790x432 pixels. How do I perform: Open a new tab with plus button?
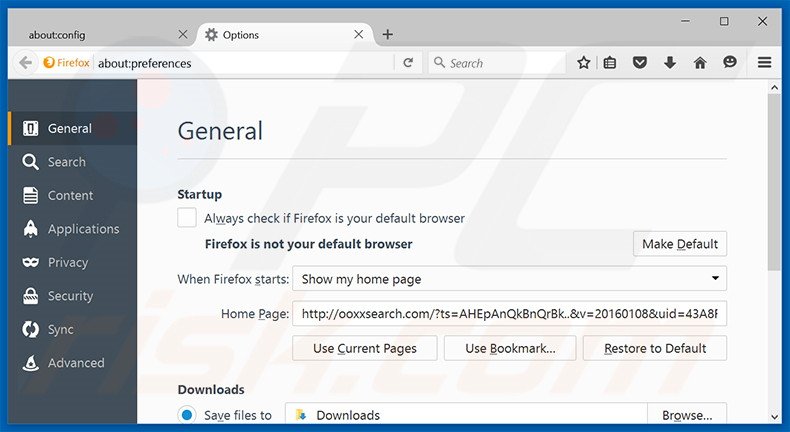(x=387, y=34)
